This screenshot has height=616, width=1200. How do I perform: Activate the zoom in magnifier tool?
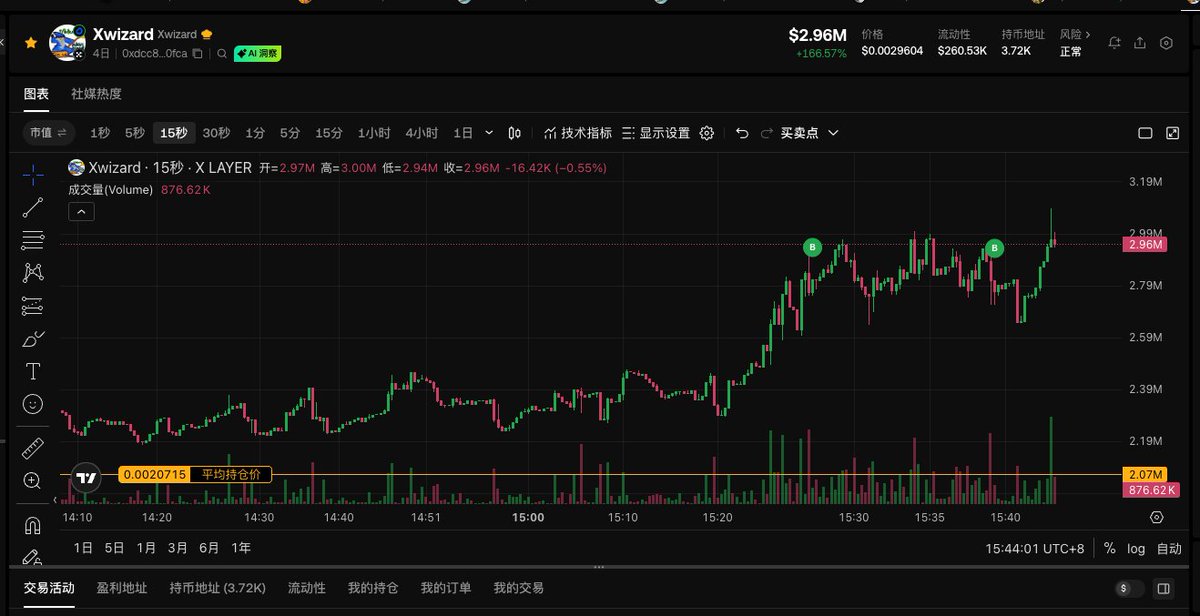coord(33,481)
